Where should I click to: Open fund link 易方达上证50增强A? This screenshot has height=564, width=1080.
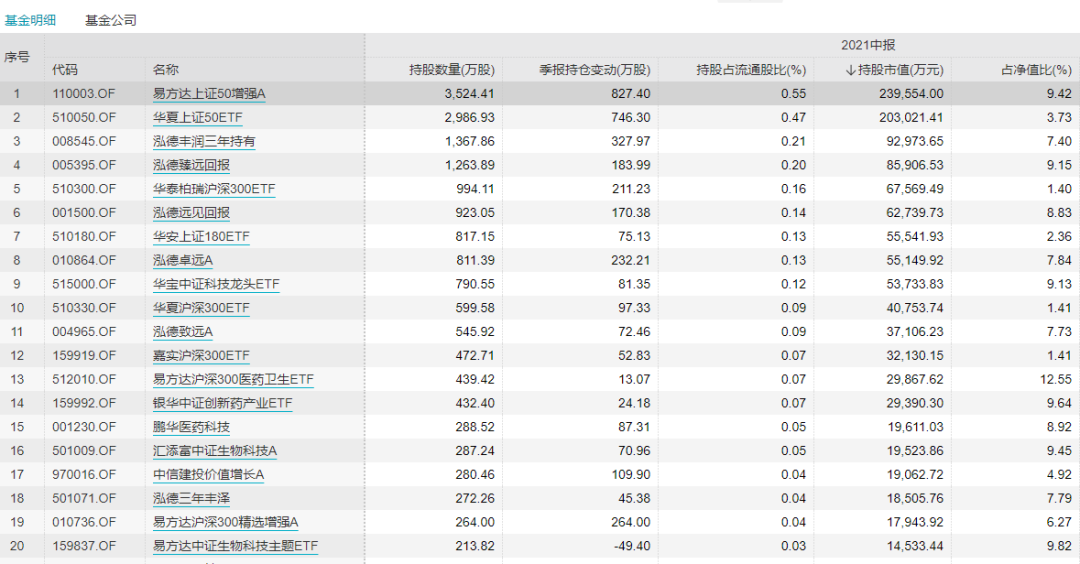[209, 94]
